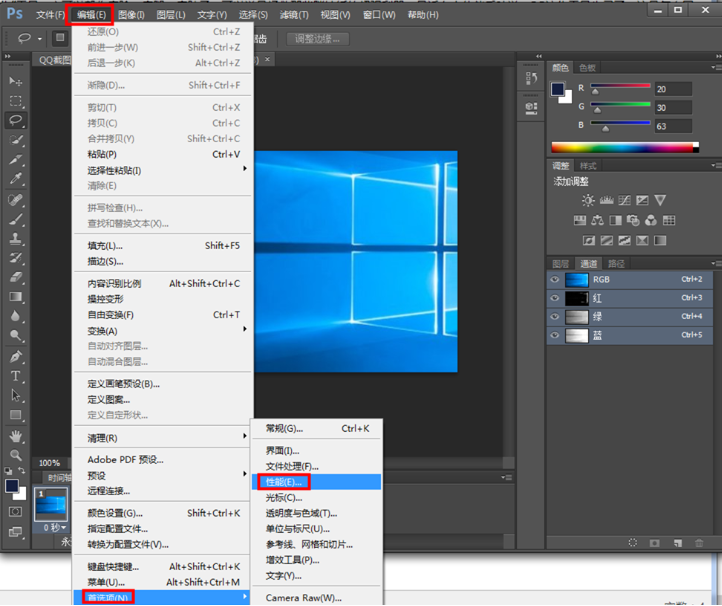Toggle visibility of the 红 channel
The width and height of the screenshot is (722, 606).
555,298
